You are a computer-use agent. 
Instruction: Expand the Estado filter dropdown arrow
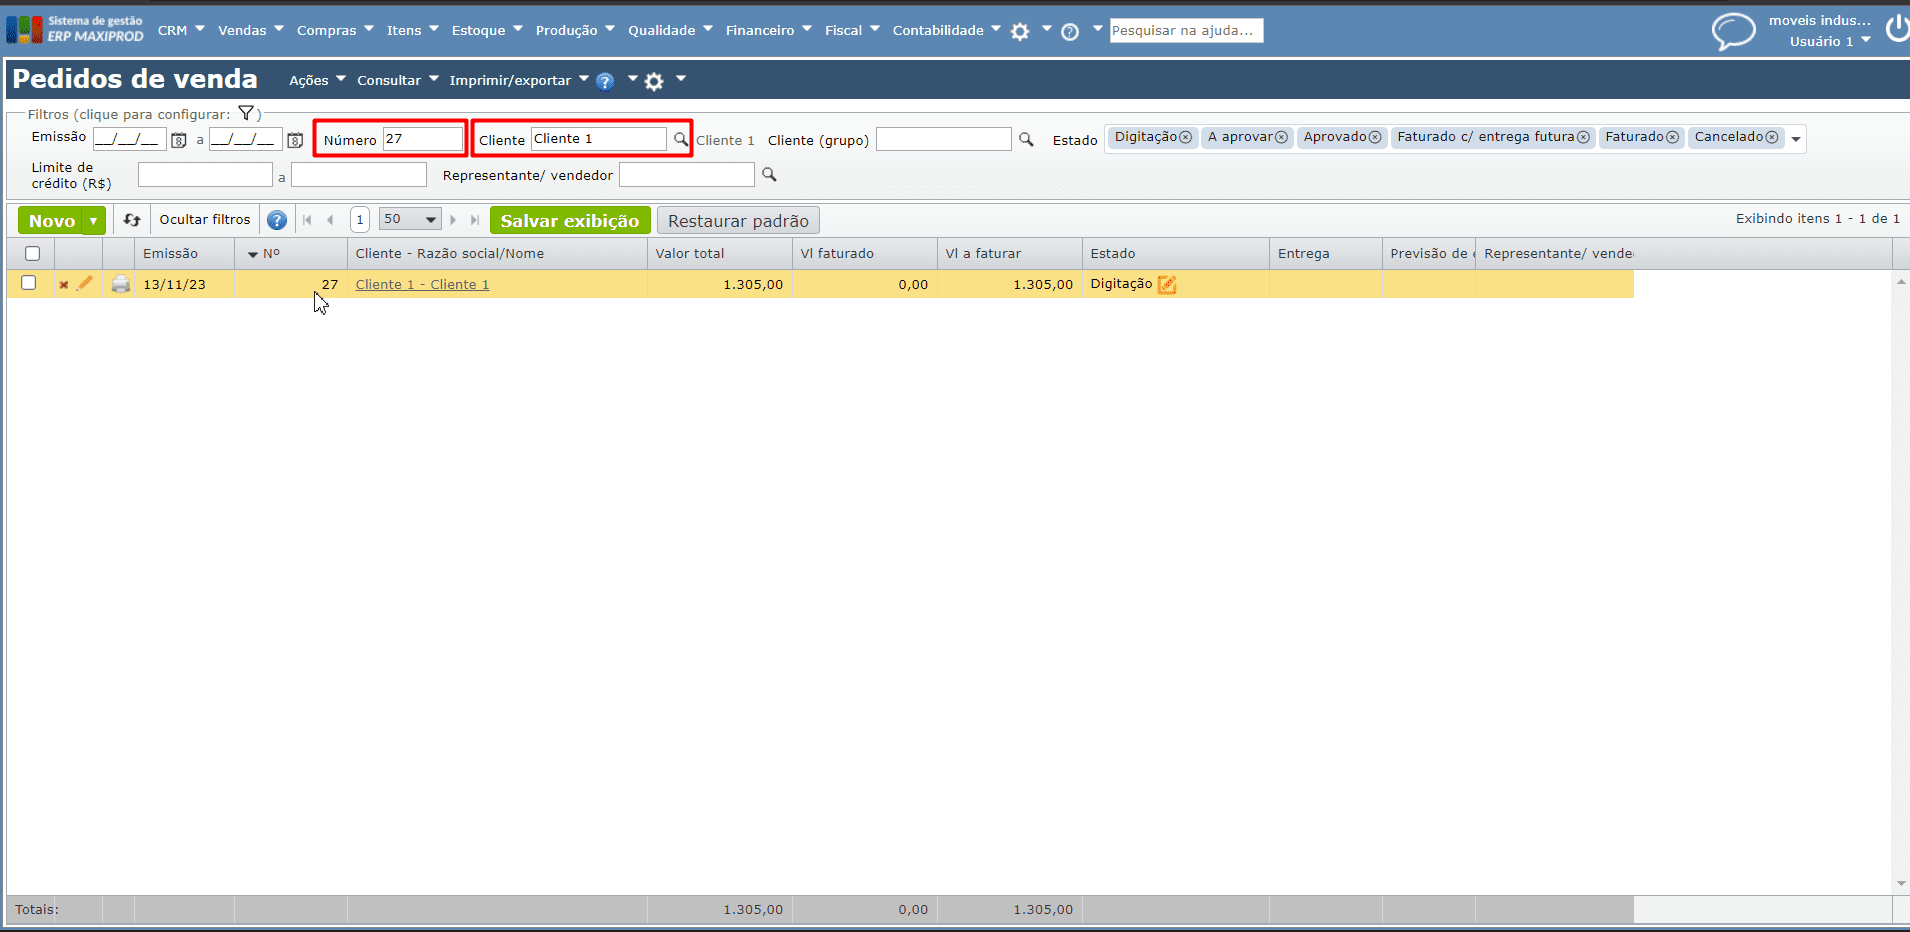coord(1796,140)
